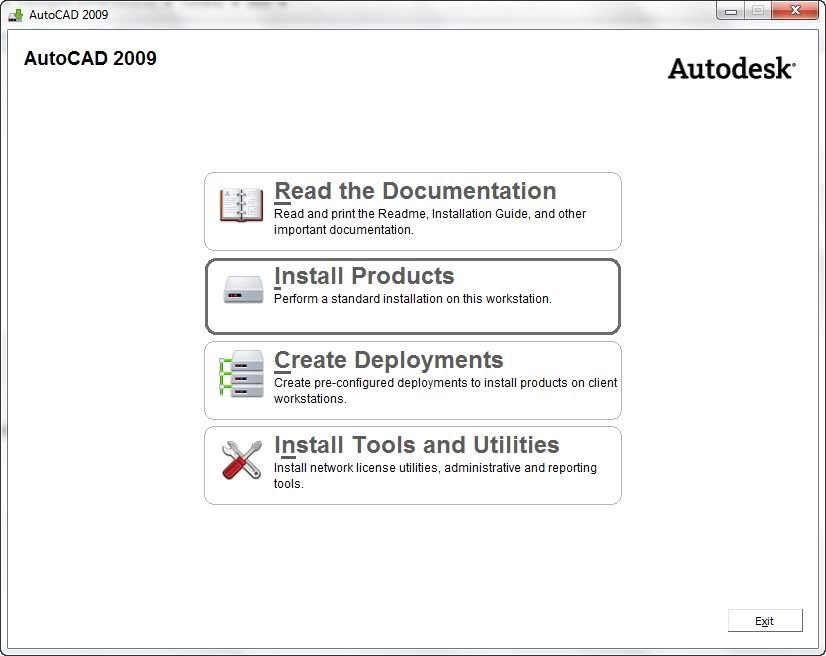Open the Install Tools and Utilities heading
The height and width of the screenshot is (656, 826).
[x=417, y=445]
